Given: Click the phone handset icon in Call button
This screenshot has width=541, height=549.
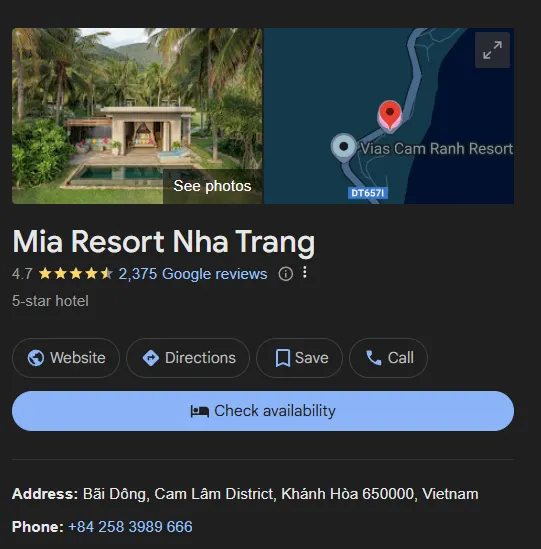Looking at the screenshot, I should coord(374,358).
